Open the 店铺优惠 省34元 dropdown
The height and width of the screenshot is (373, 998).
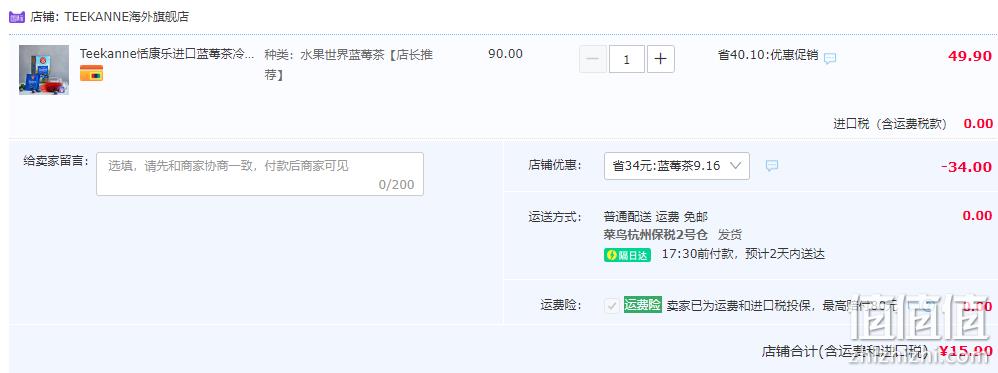coord(677,166)
